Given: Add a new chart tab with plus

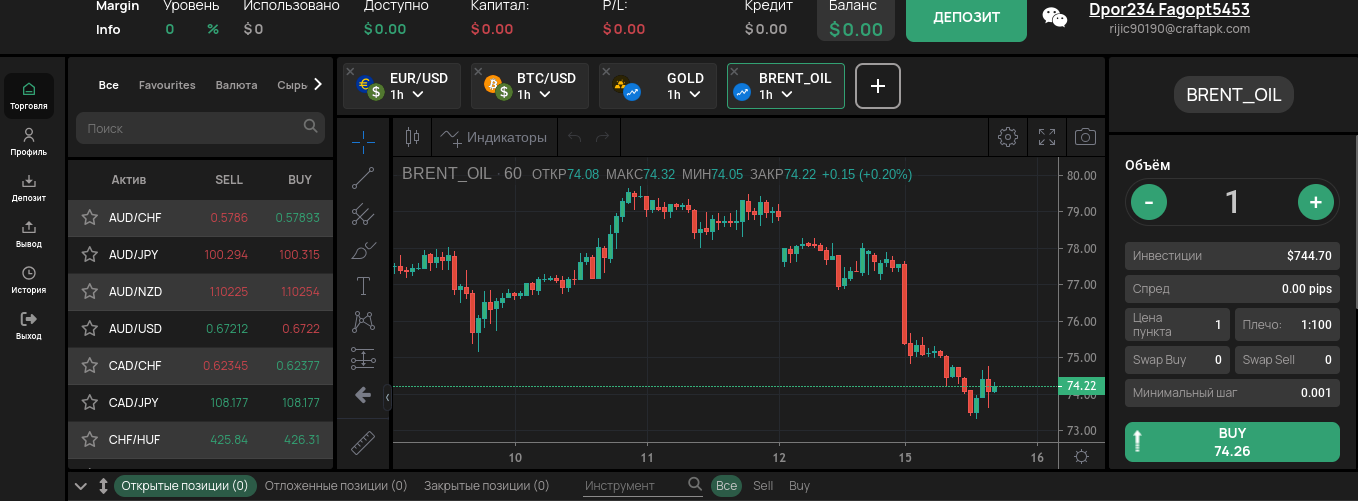Looking at the screenshot, I should coord(878,86).
